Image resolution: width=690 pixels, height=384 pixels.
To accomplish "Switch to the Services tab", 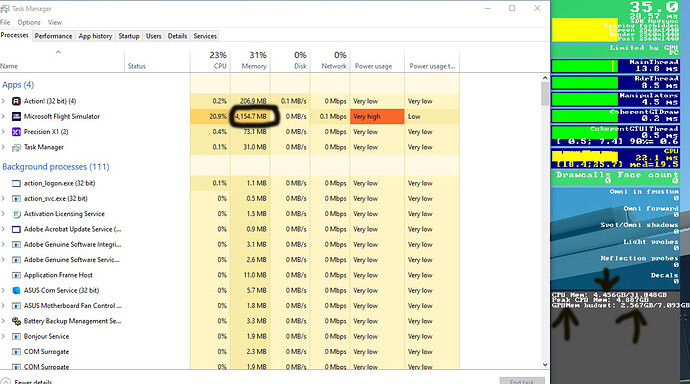I will pos(205,36).
